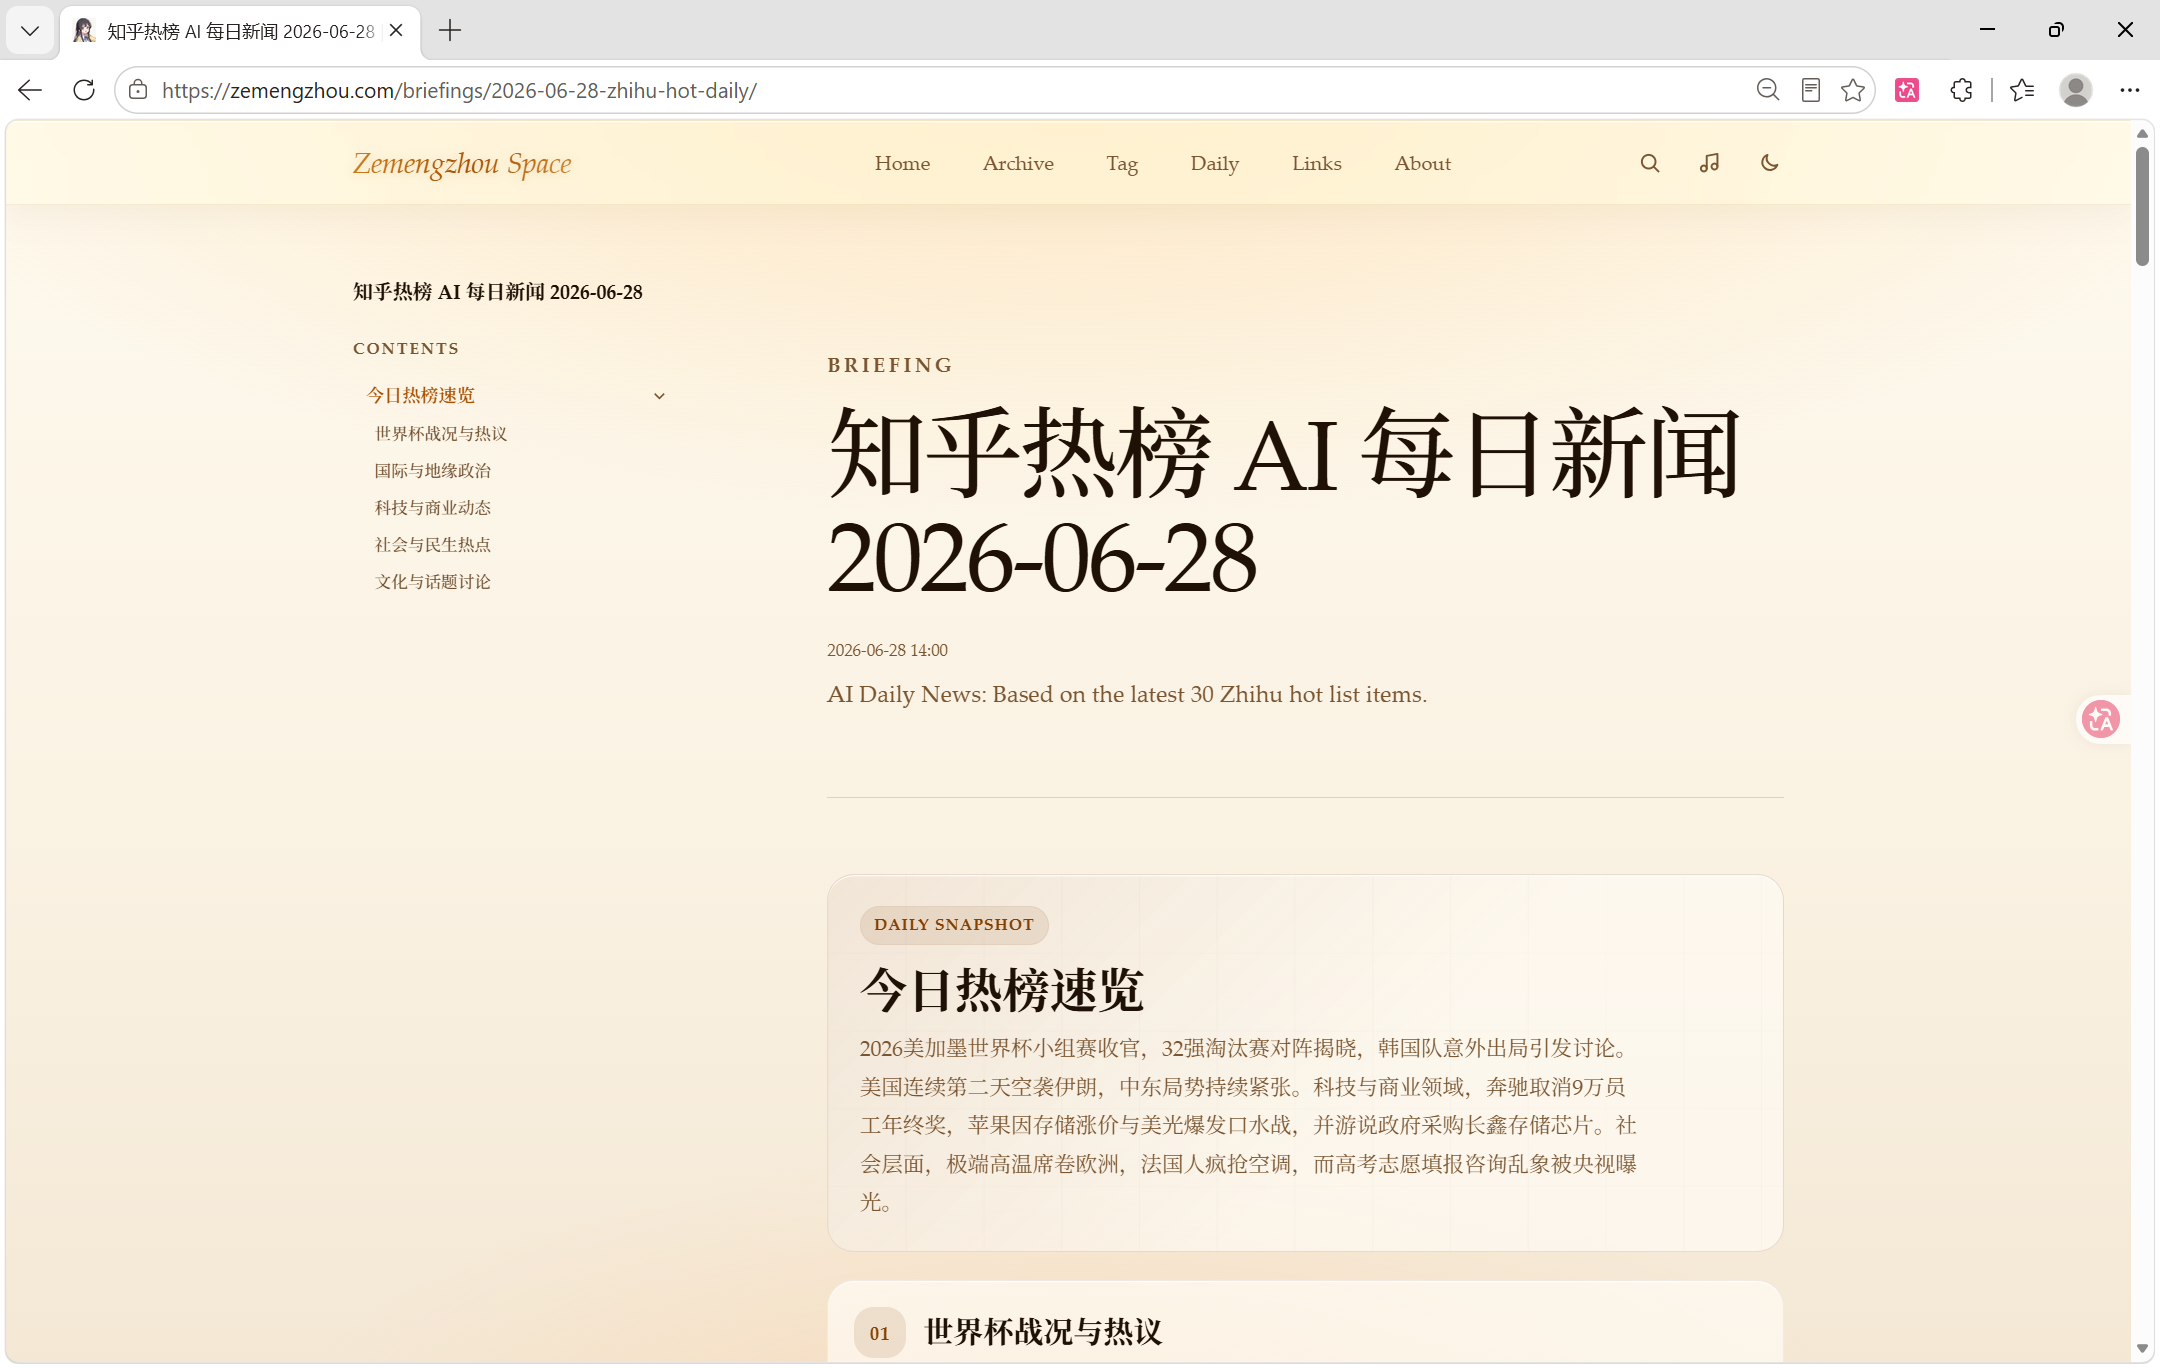
Task: Click the 今日热榜速览 card heading
Action: [x=1002, y=990]
